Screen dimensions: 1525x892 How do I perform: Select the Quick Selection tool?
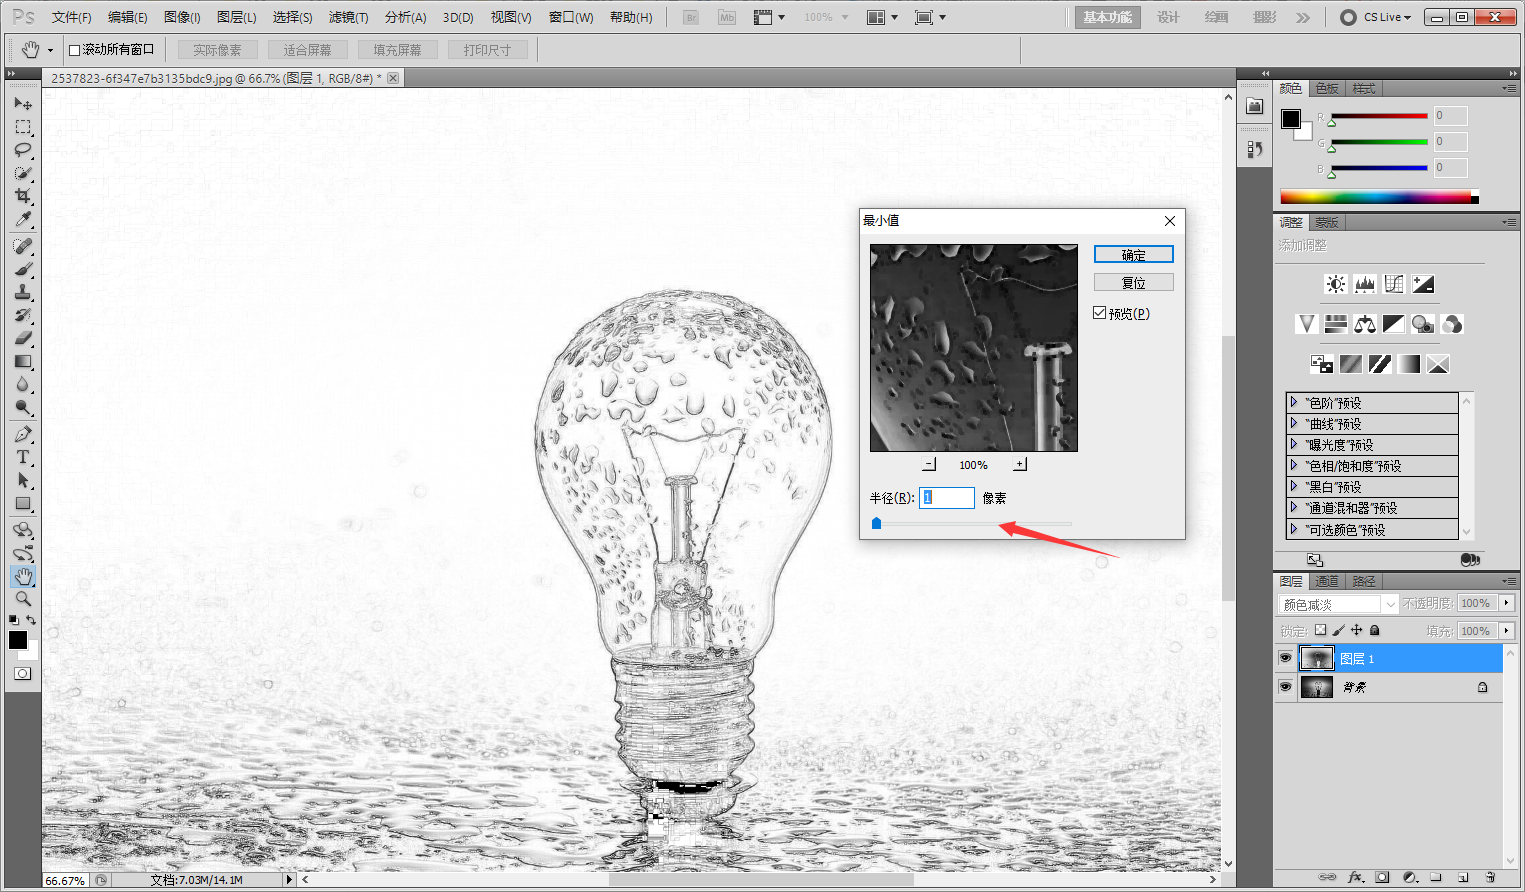pos(23,173)
